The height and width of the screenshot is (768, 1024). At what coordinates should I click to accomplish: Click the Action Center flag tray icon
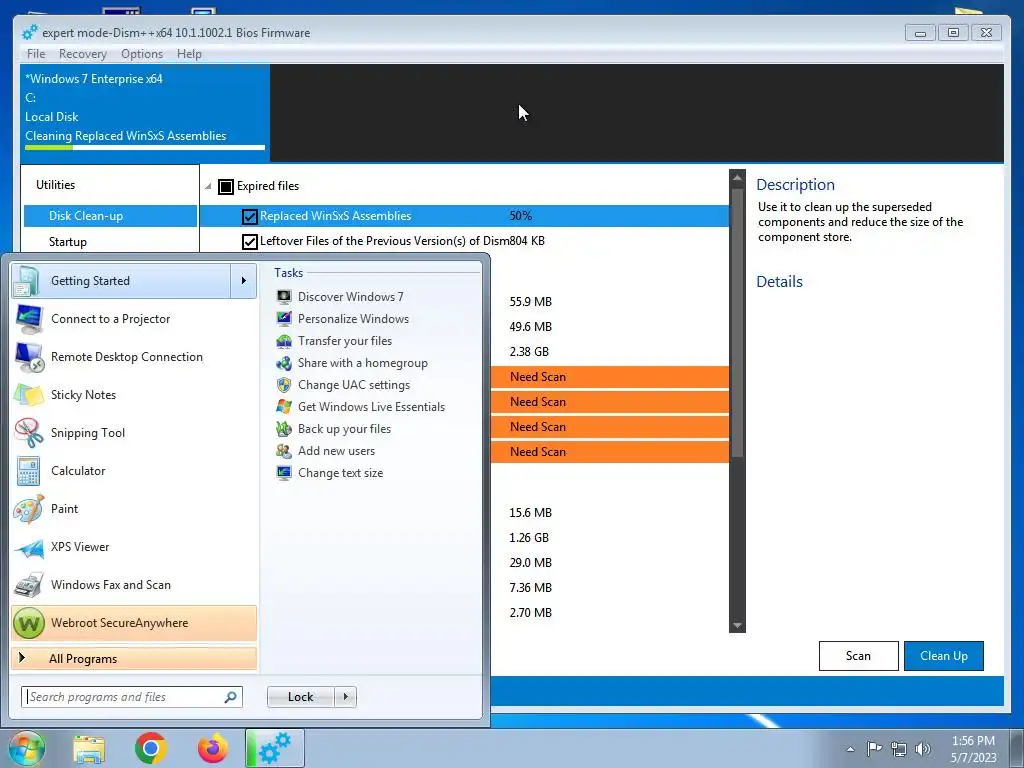coord(874,749)
